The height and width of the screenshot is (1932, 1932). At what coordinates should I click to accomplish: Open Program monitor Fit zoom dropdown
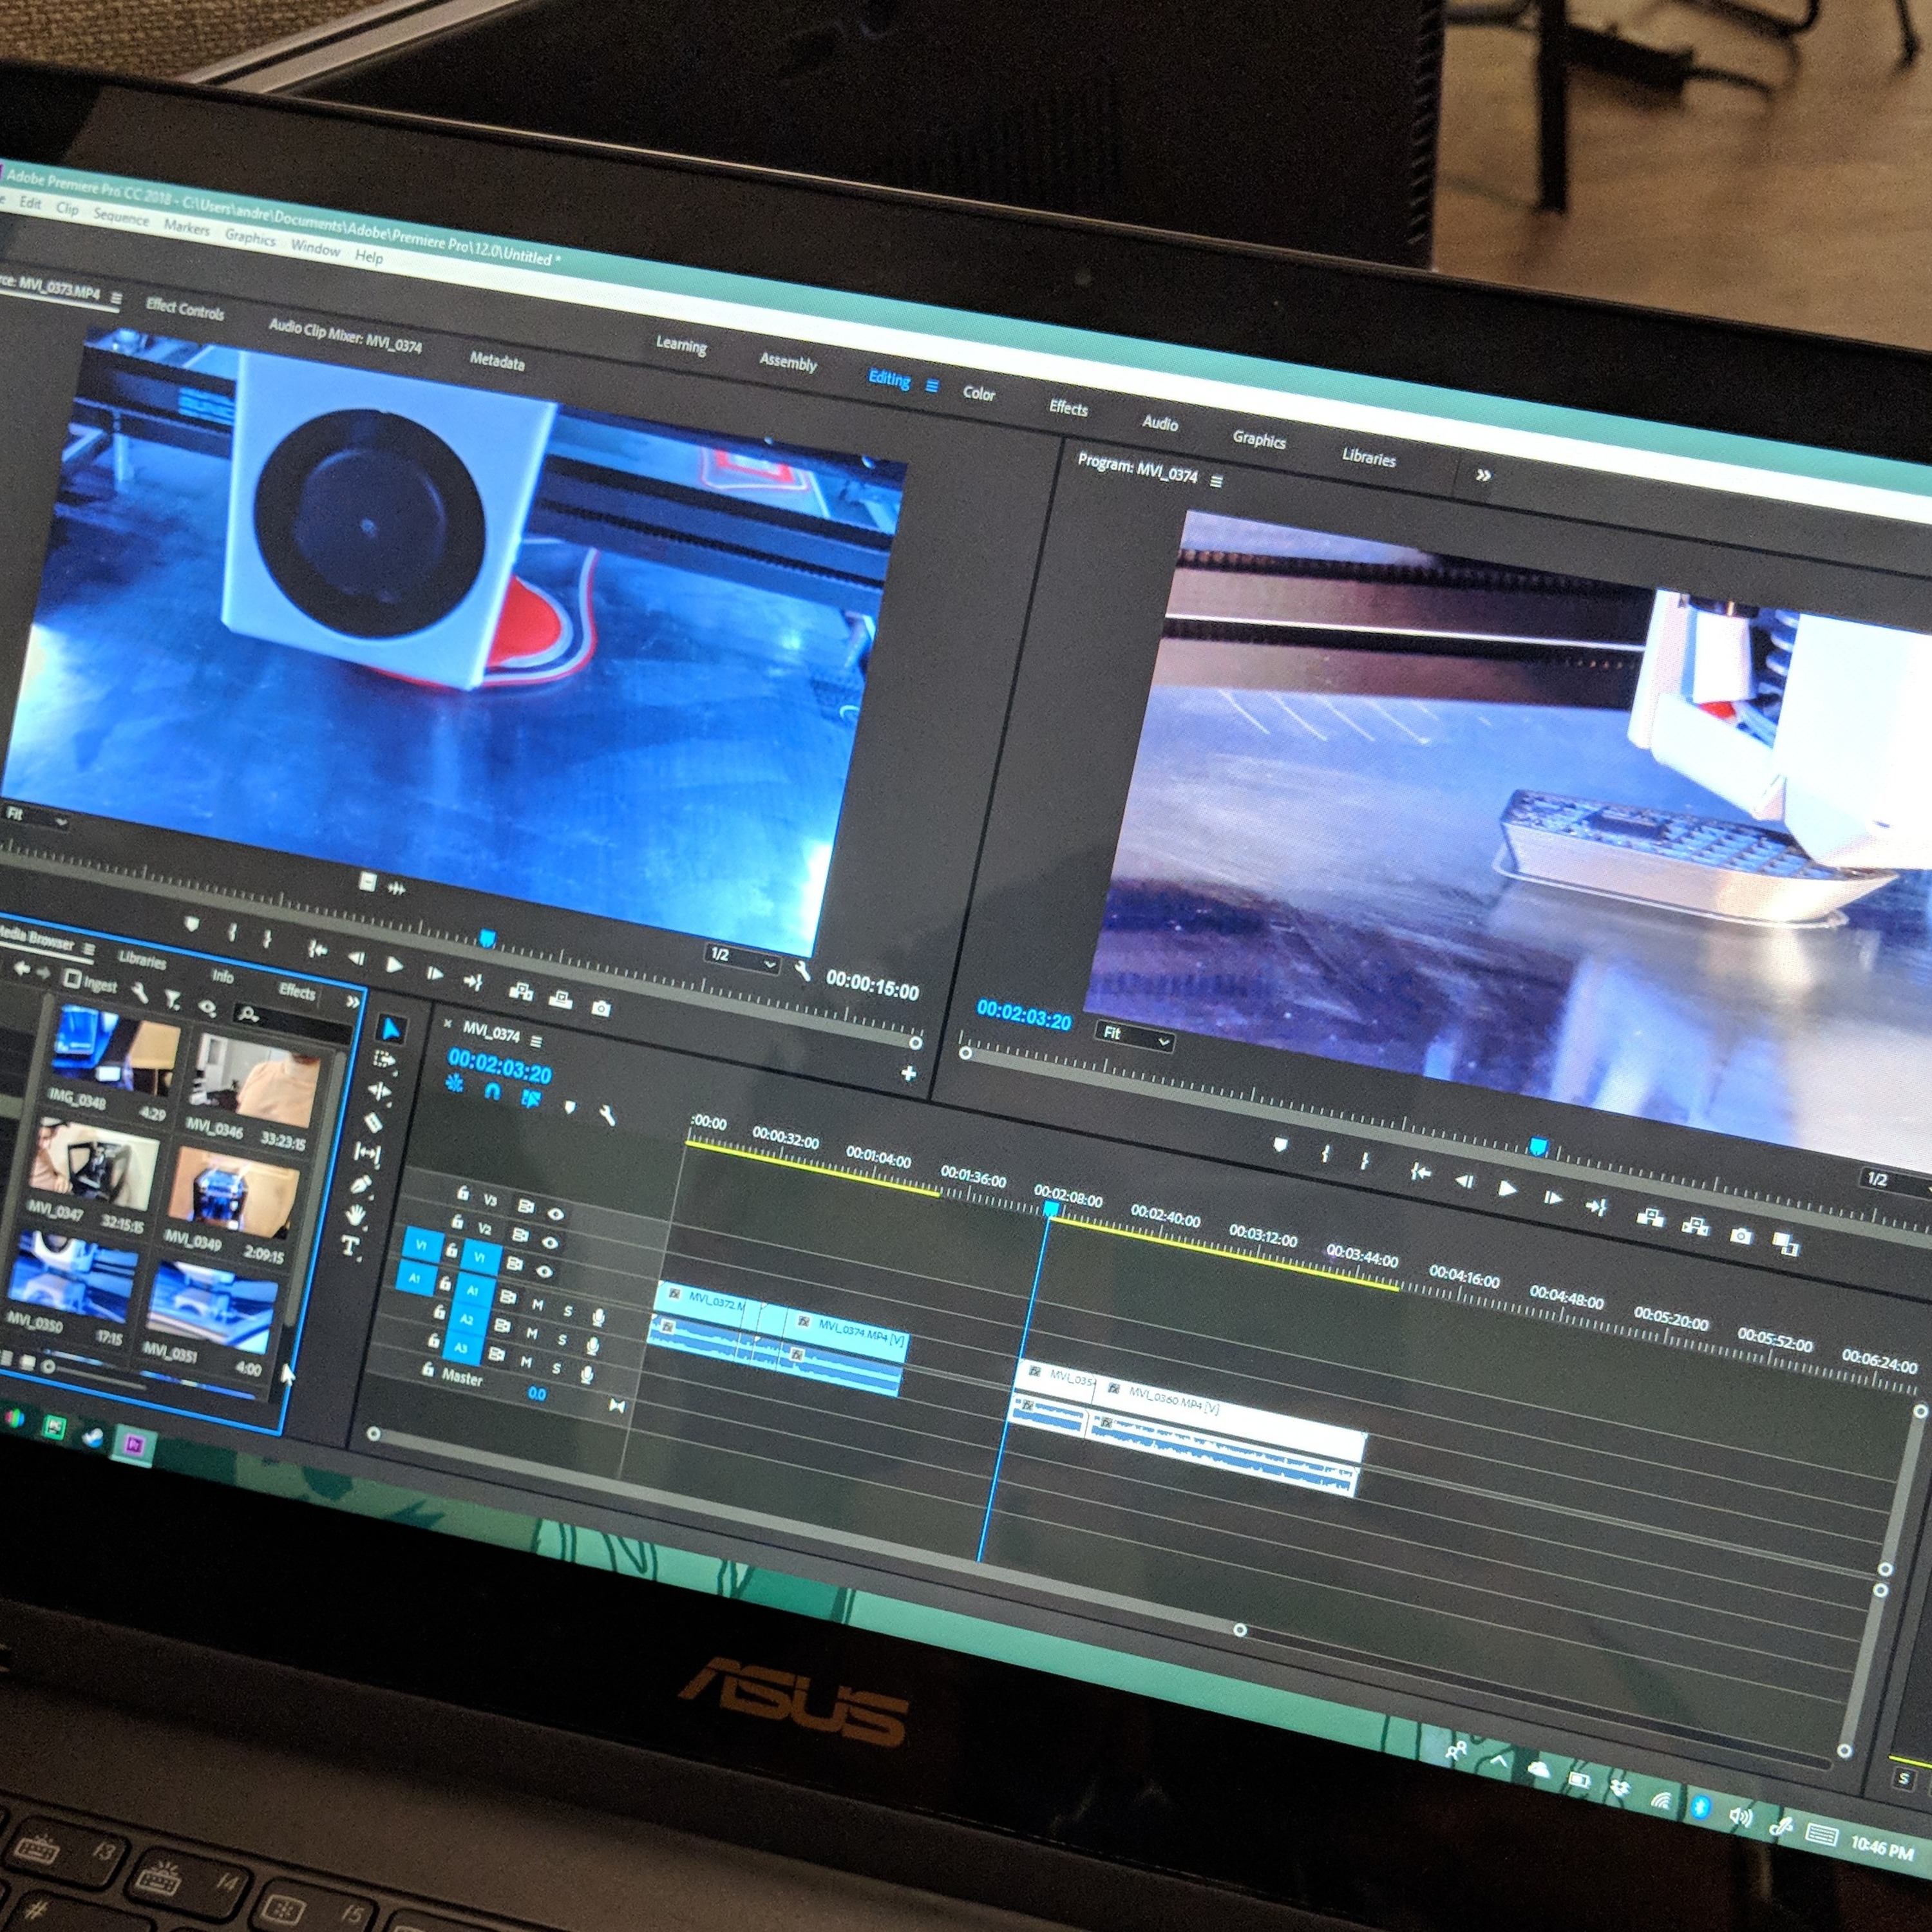[x=1135, y=1037]
